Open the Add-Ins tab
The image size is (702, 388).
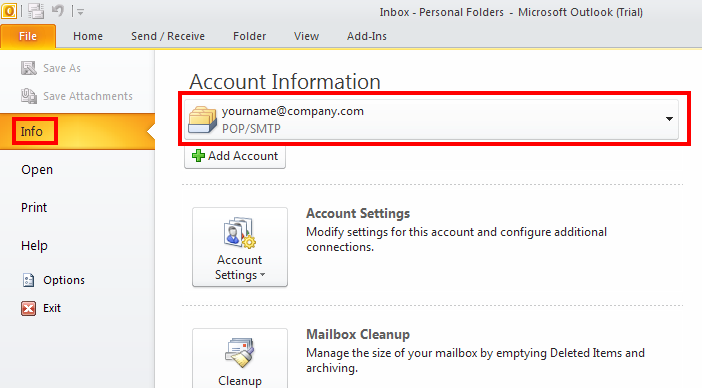coord(367,36)
